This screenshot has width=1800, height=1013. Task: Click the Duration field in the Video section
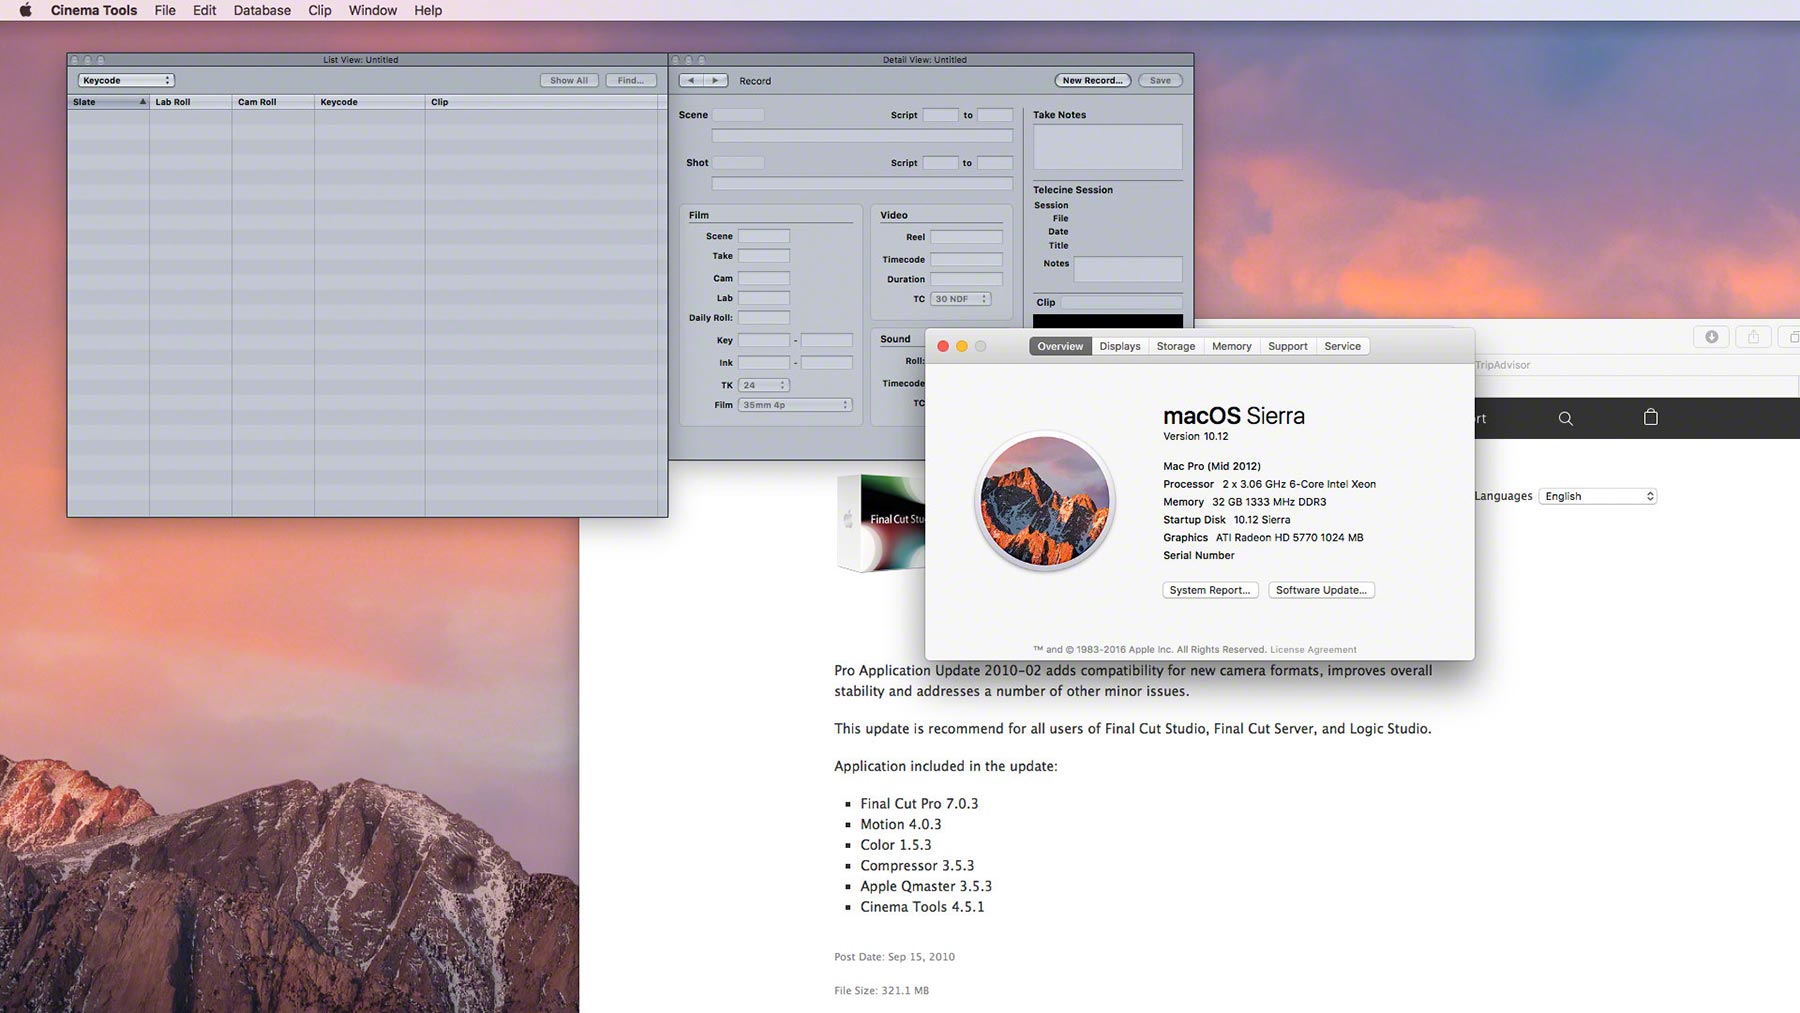(966, 279)
